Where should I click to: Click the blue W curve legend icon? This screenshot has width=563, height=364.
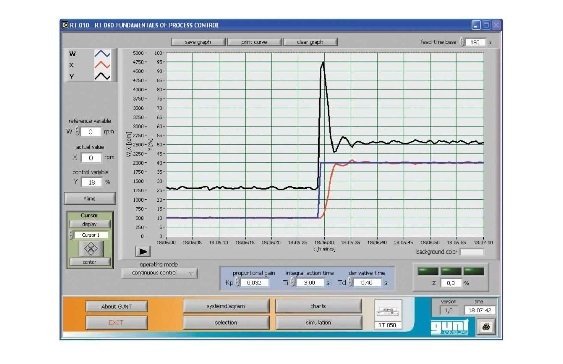[x=102, y=54]
